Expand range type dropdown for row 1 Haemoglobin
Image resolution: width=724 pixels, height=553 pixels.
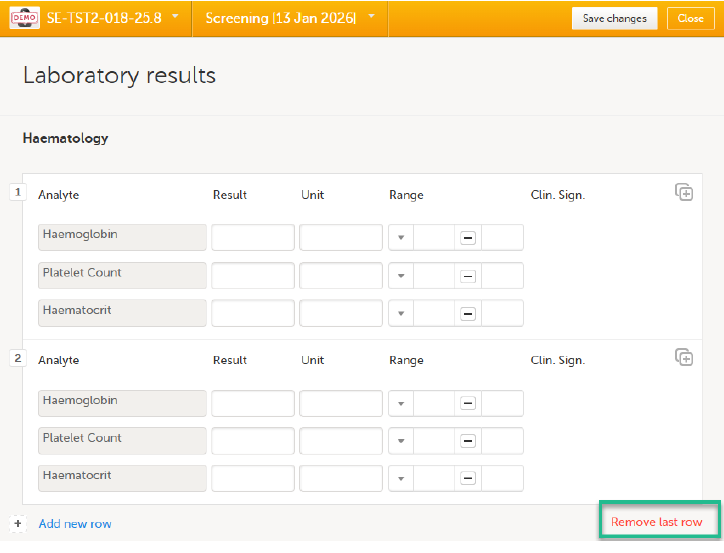(401, 238)
